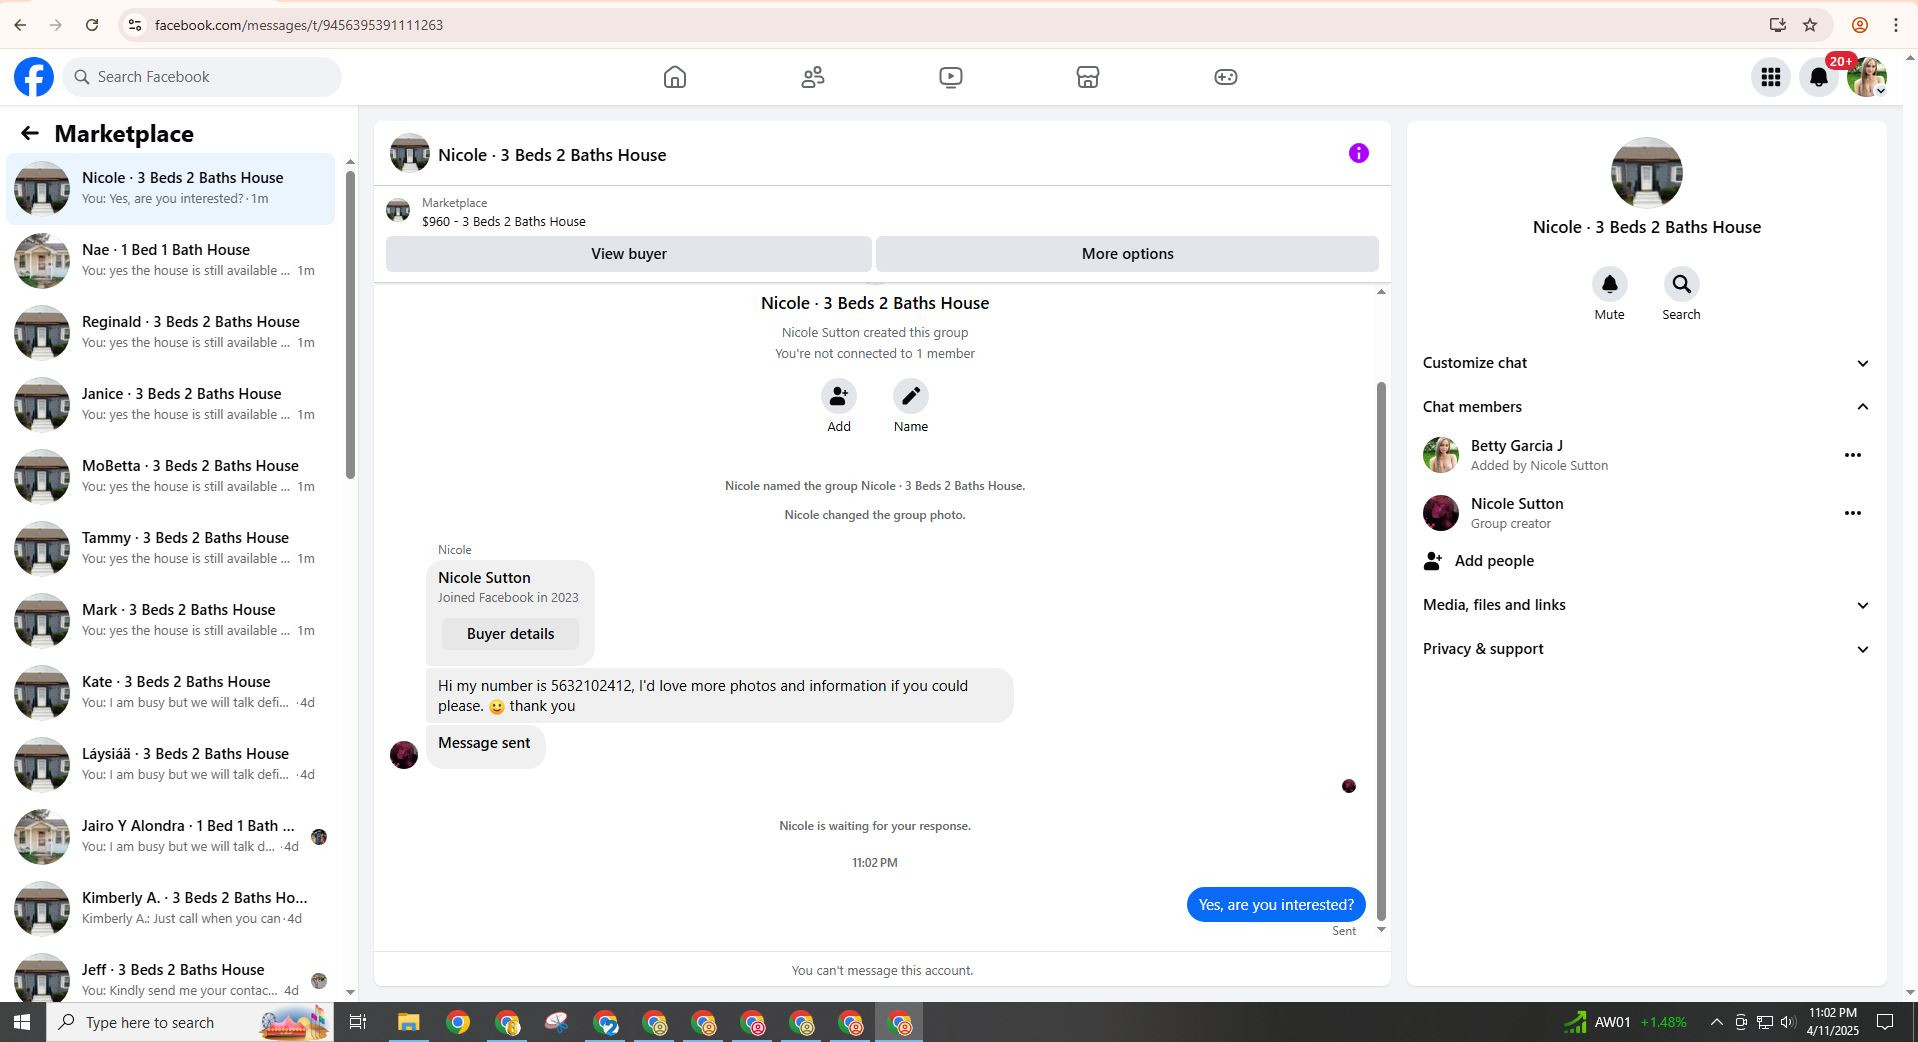Click Nicole Sutton in chat members
The image size is (1918, 1042).
coord(1517,504)
